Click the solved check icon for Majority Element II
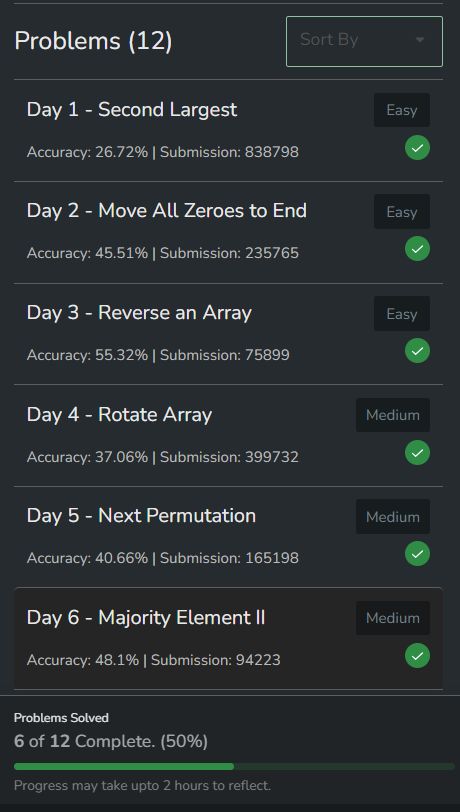 [x=417, y=656]
